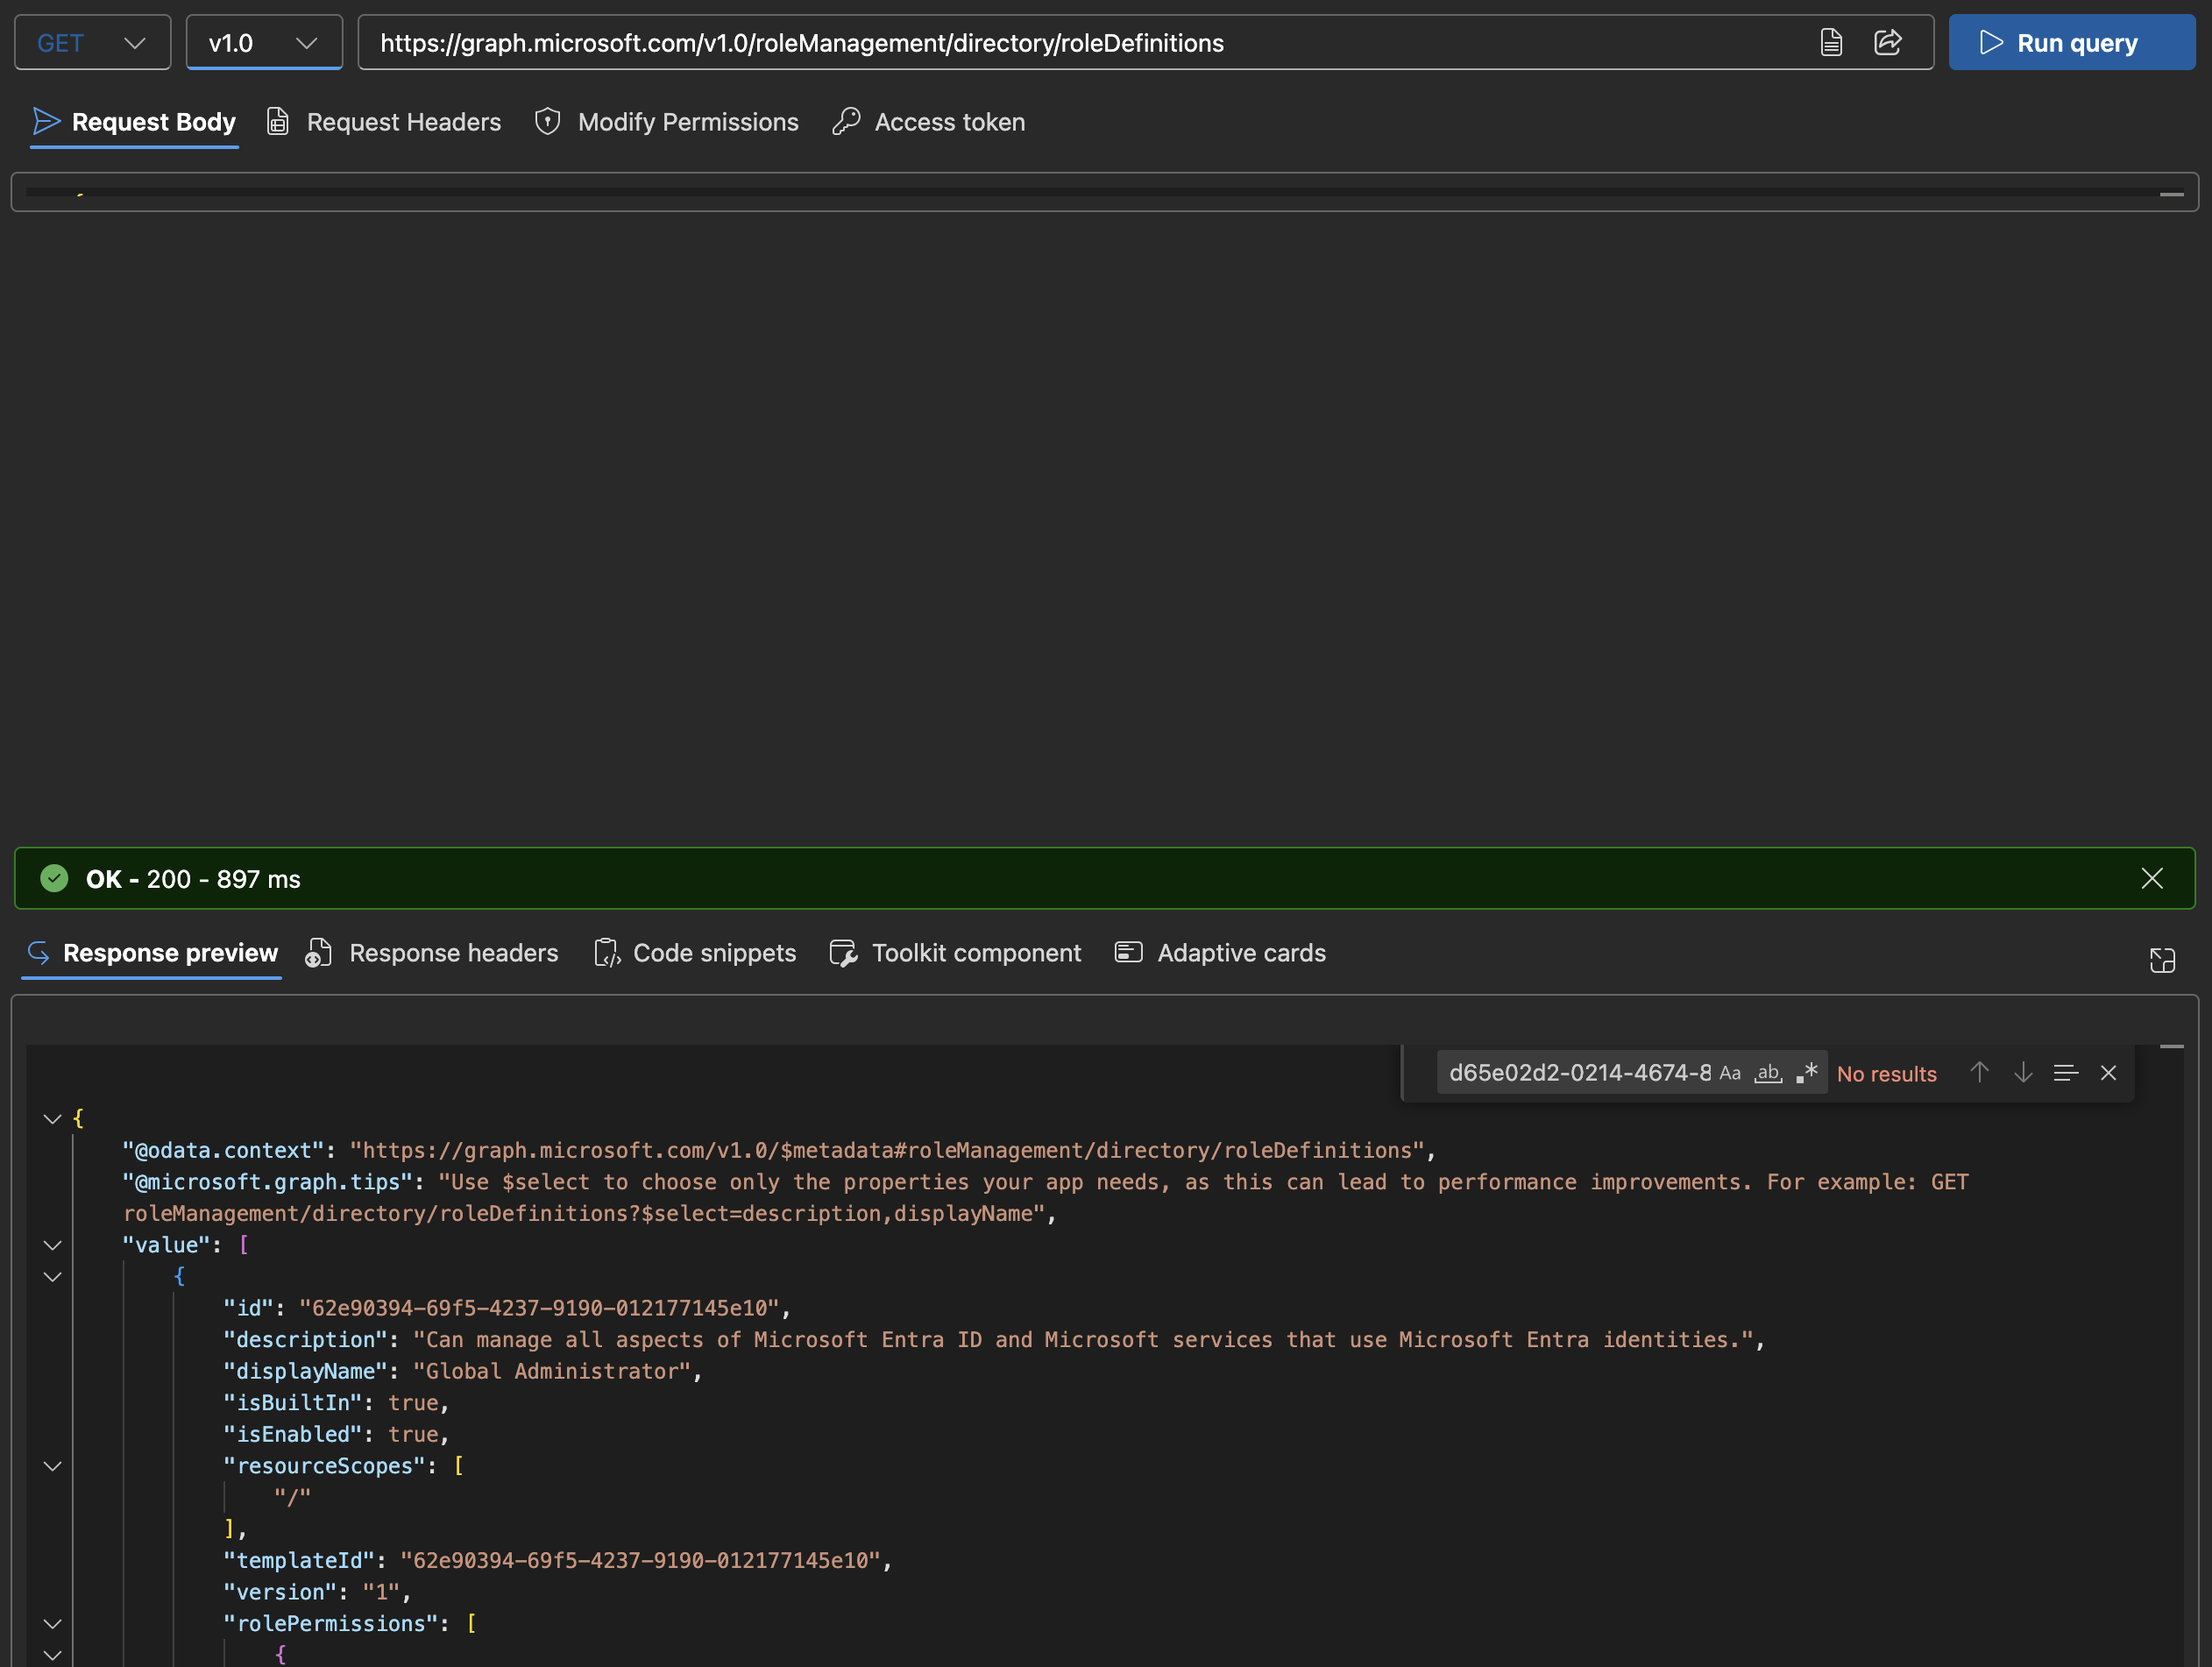Go to previous match arrow
The width and height of the screenshot is (2212, 1667).
(1979, 1073)
